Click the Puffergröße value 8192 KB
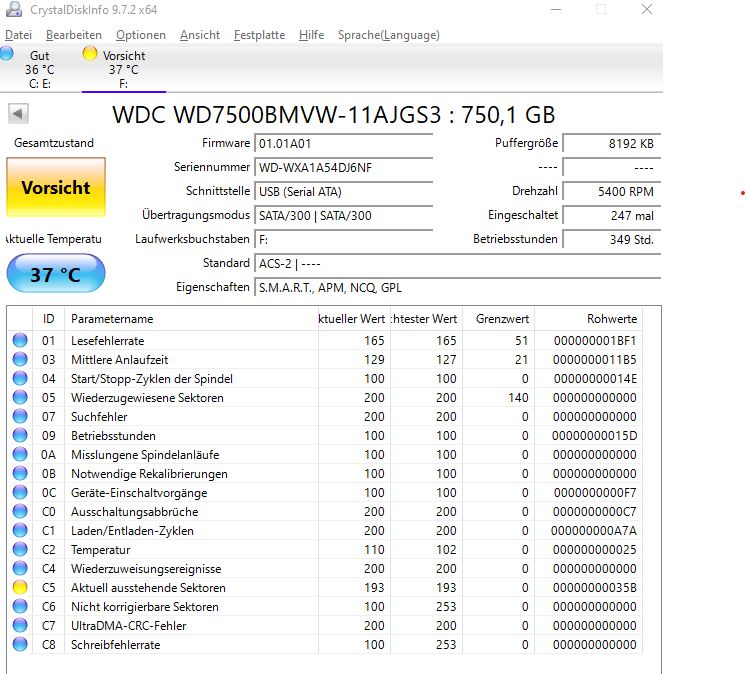746x674 pixels. point(612,144)
